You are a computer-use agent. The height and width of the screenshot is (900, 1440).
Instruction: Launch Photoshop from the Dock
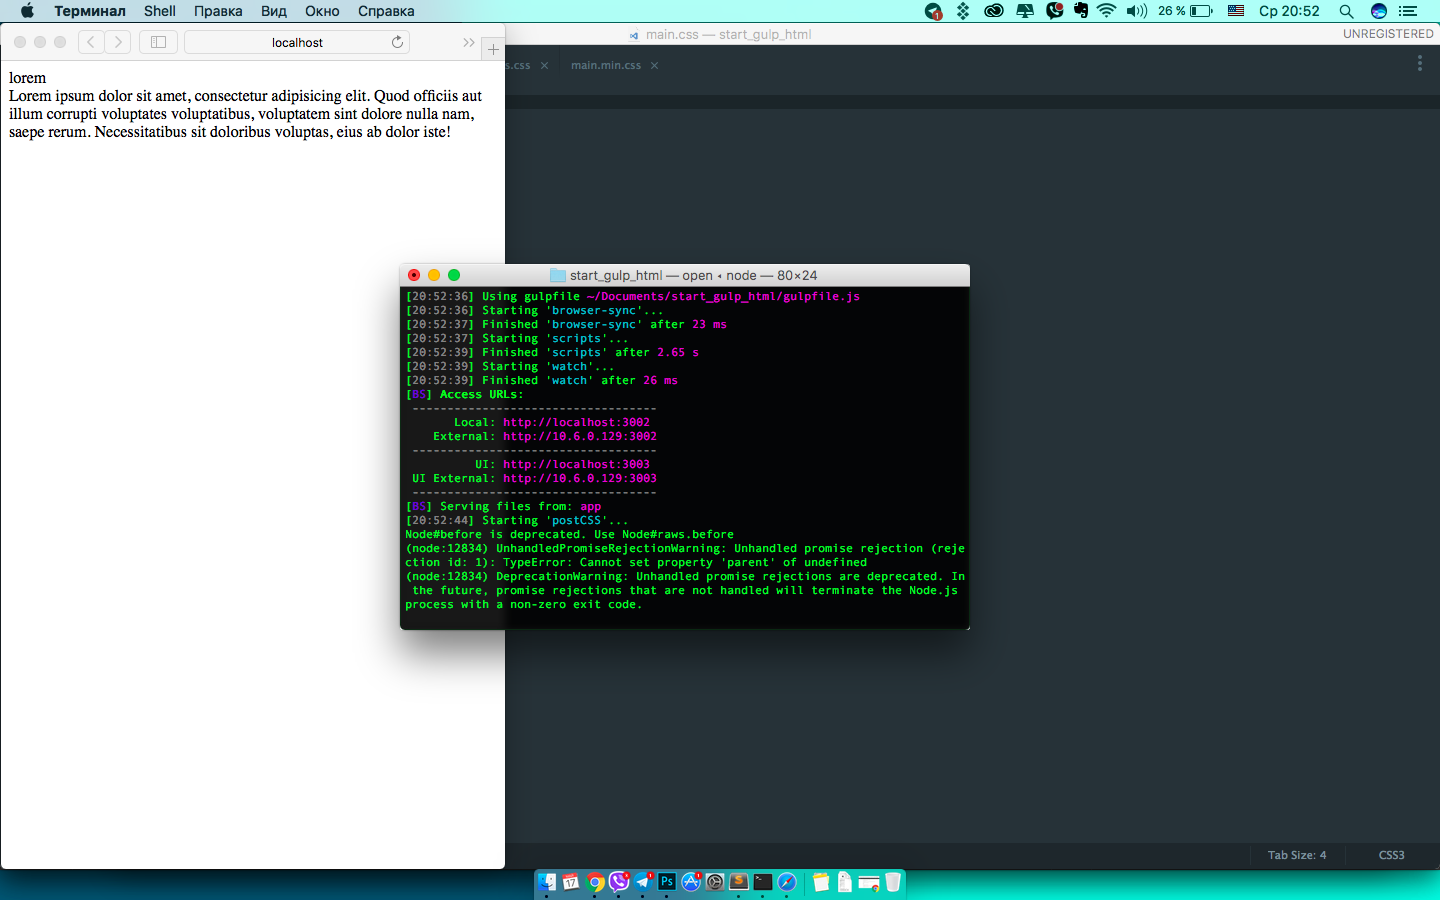click(x=667, y=882)
